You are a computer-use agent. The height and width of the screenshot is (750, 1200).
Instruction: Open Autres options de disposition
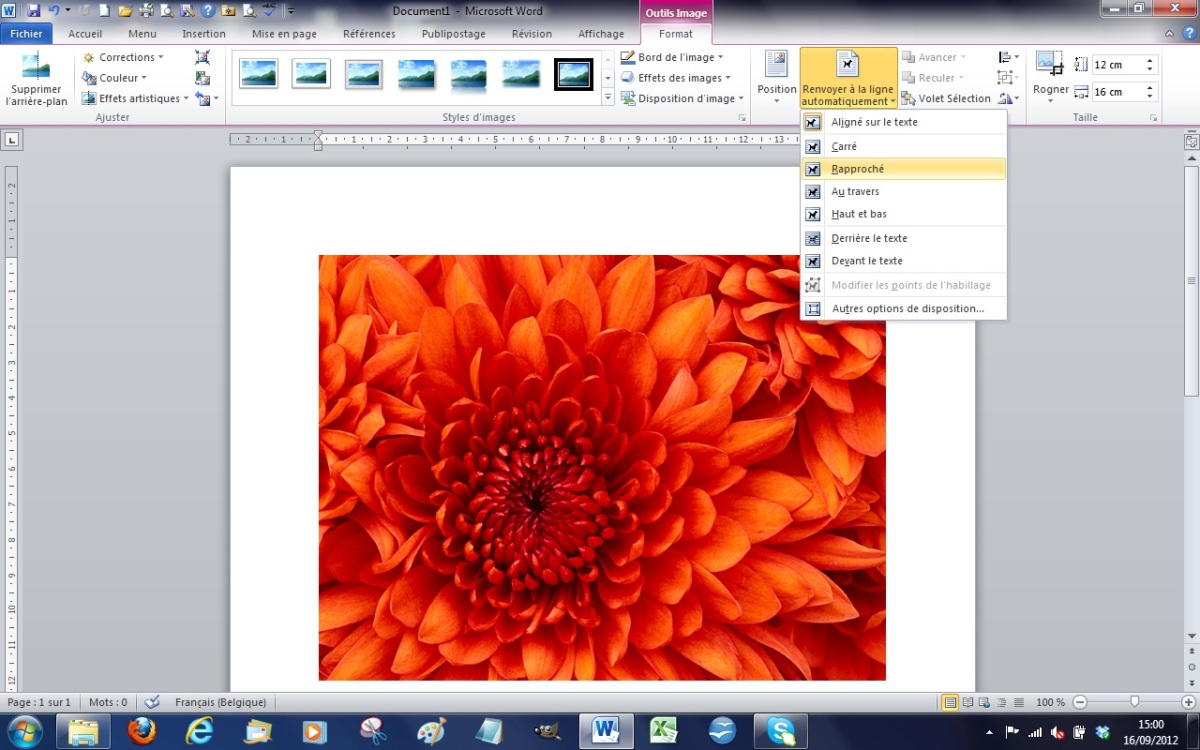point(904,309)
